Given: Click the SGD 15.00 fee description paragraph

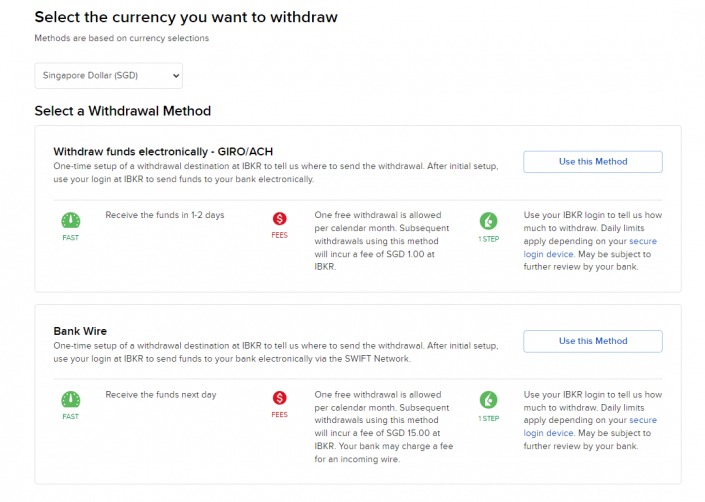Looking at the screenshot, I should click(381, 427).
